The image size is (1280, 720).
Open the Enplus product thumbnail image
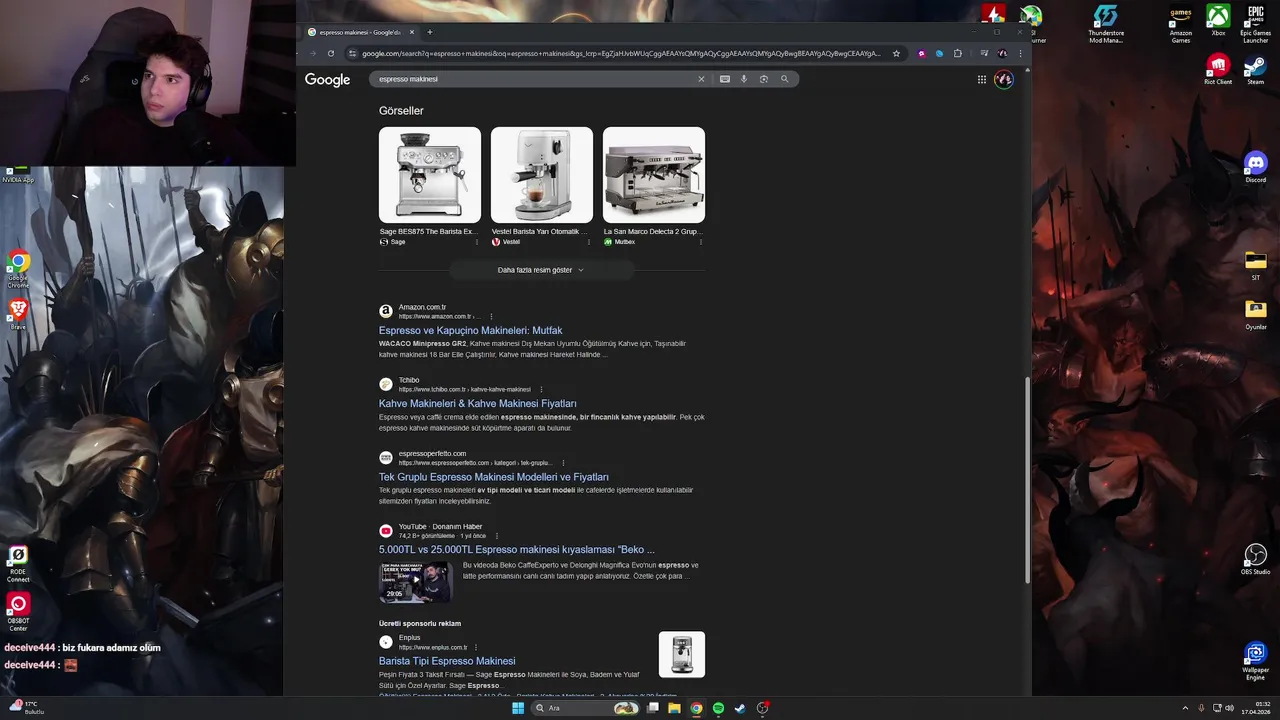point(682,654)
